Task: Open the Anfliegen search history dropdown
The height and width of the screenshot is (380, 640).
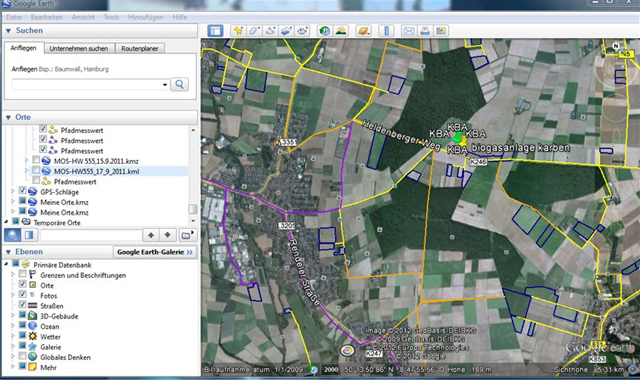Action: pyautogui.click(x=165, y=85)
